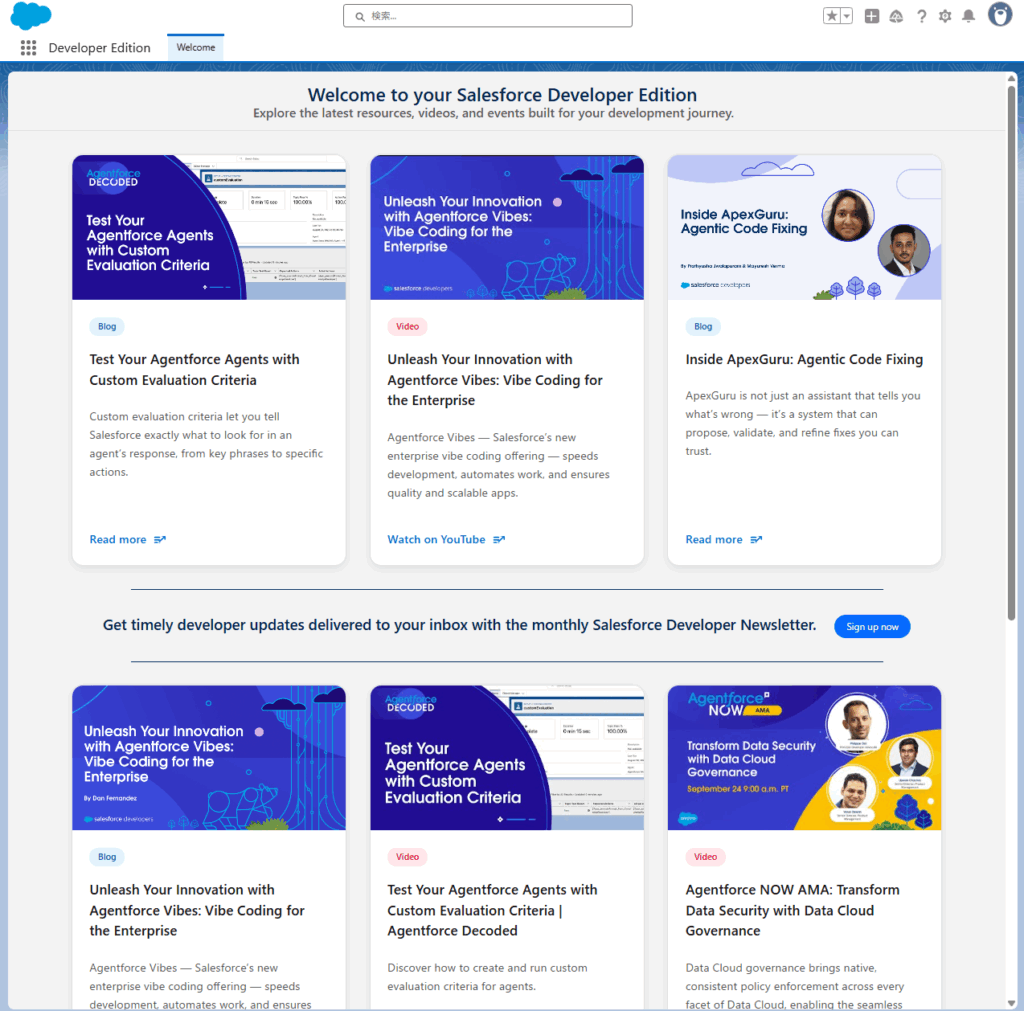Open the Agentforce NOW AMA banner image
The width and height of the screenshot is (1024, 1011).
tap(804, 757)
